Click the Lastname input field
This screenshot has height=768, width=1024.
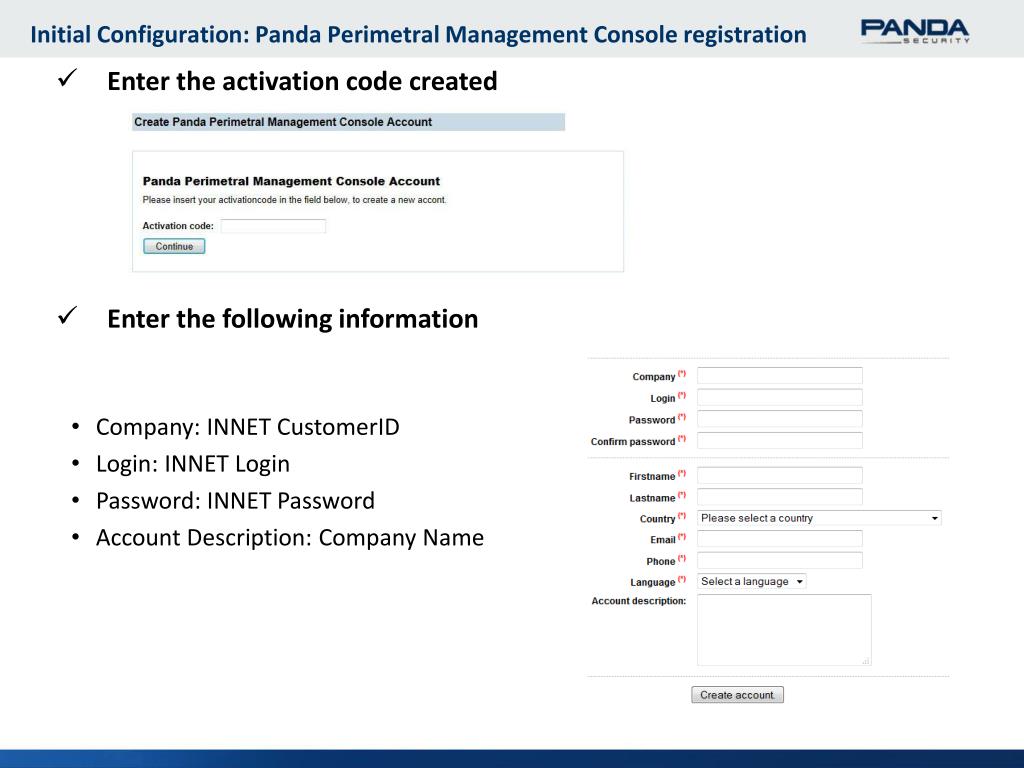coord(780,496)
